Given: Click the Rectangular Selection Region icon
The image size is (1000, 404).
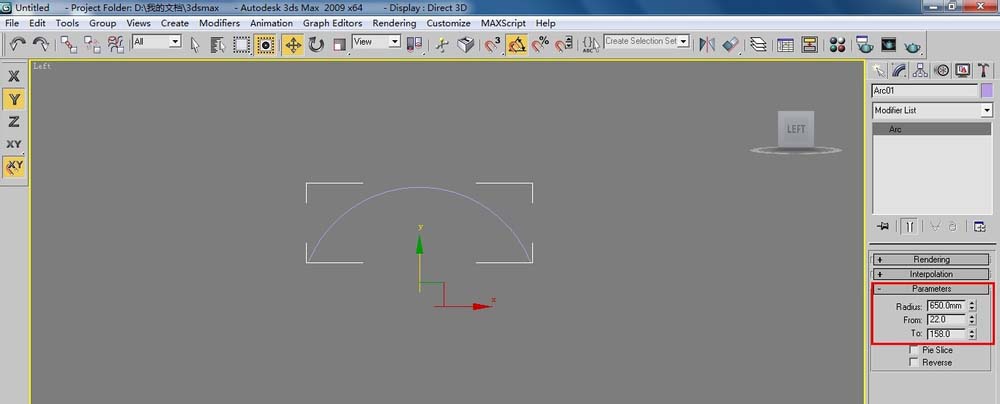Looking at the screenshot, I should pyautogui.click(x=241, y=44).
